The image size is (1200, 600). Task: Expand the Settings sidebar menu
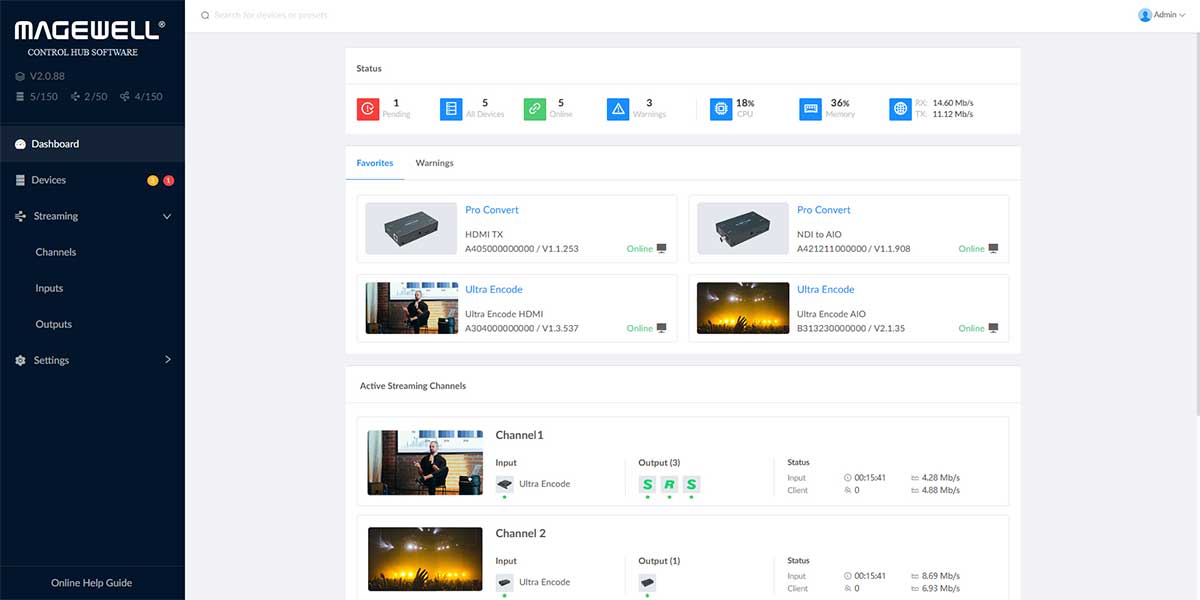click(167, 360)
